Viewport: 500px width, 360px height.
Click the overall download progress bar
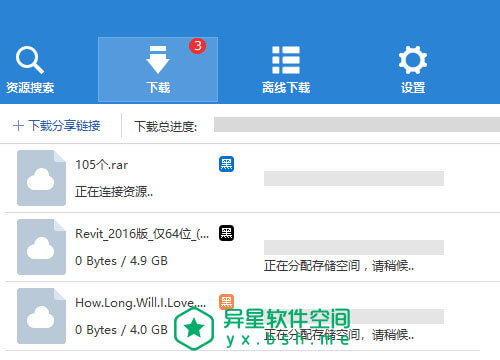357,124
